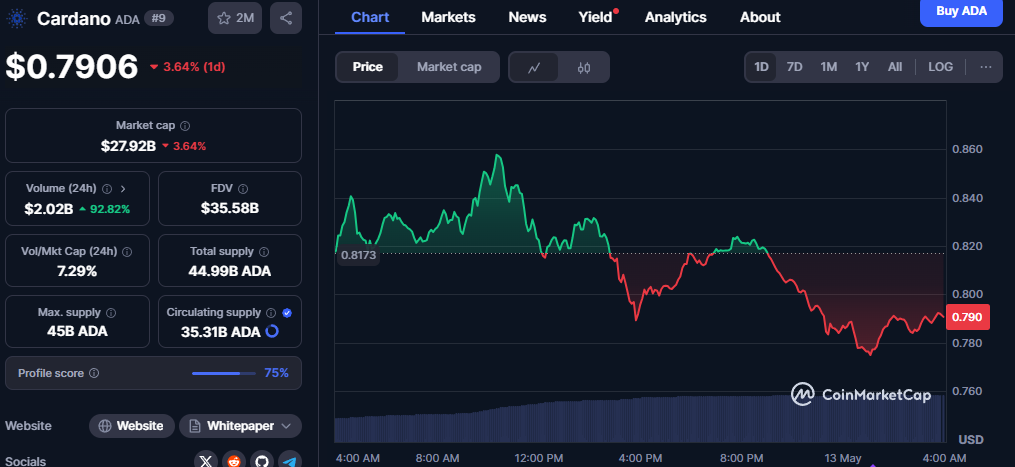The width and height of the screenshot is (1015, 467).
Task: Click the 13 May axis label
Action: point(842,458)
